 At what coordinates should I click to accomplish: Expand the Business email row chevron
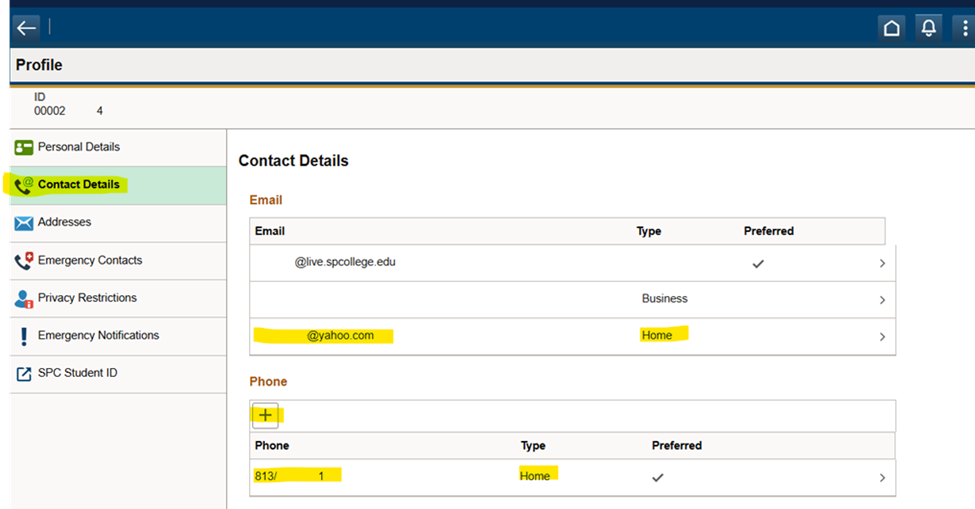pos(882,300)
